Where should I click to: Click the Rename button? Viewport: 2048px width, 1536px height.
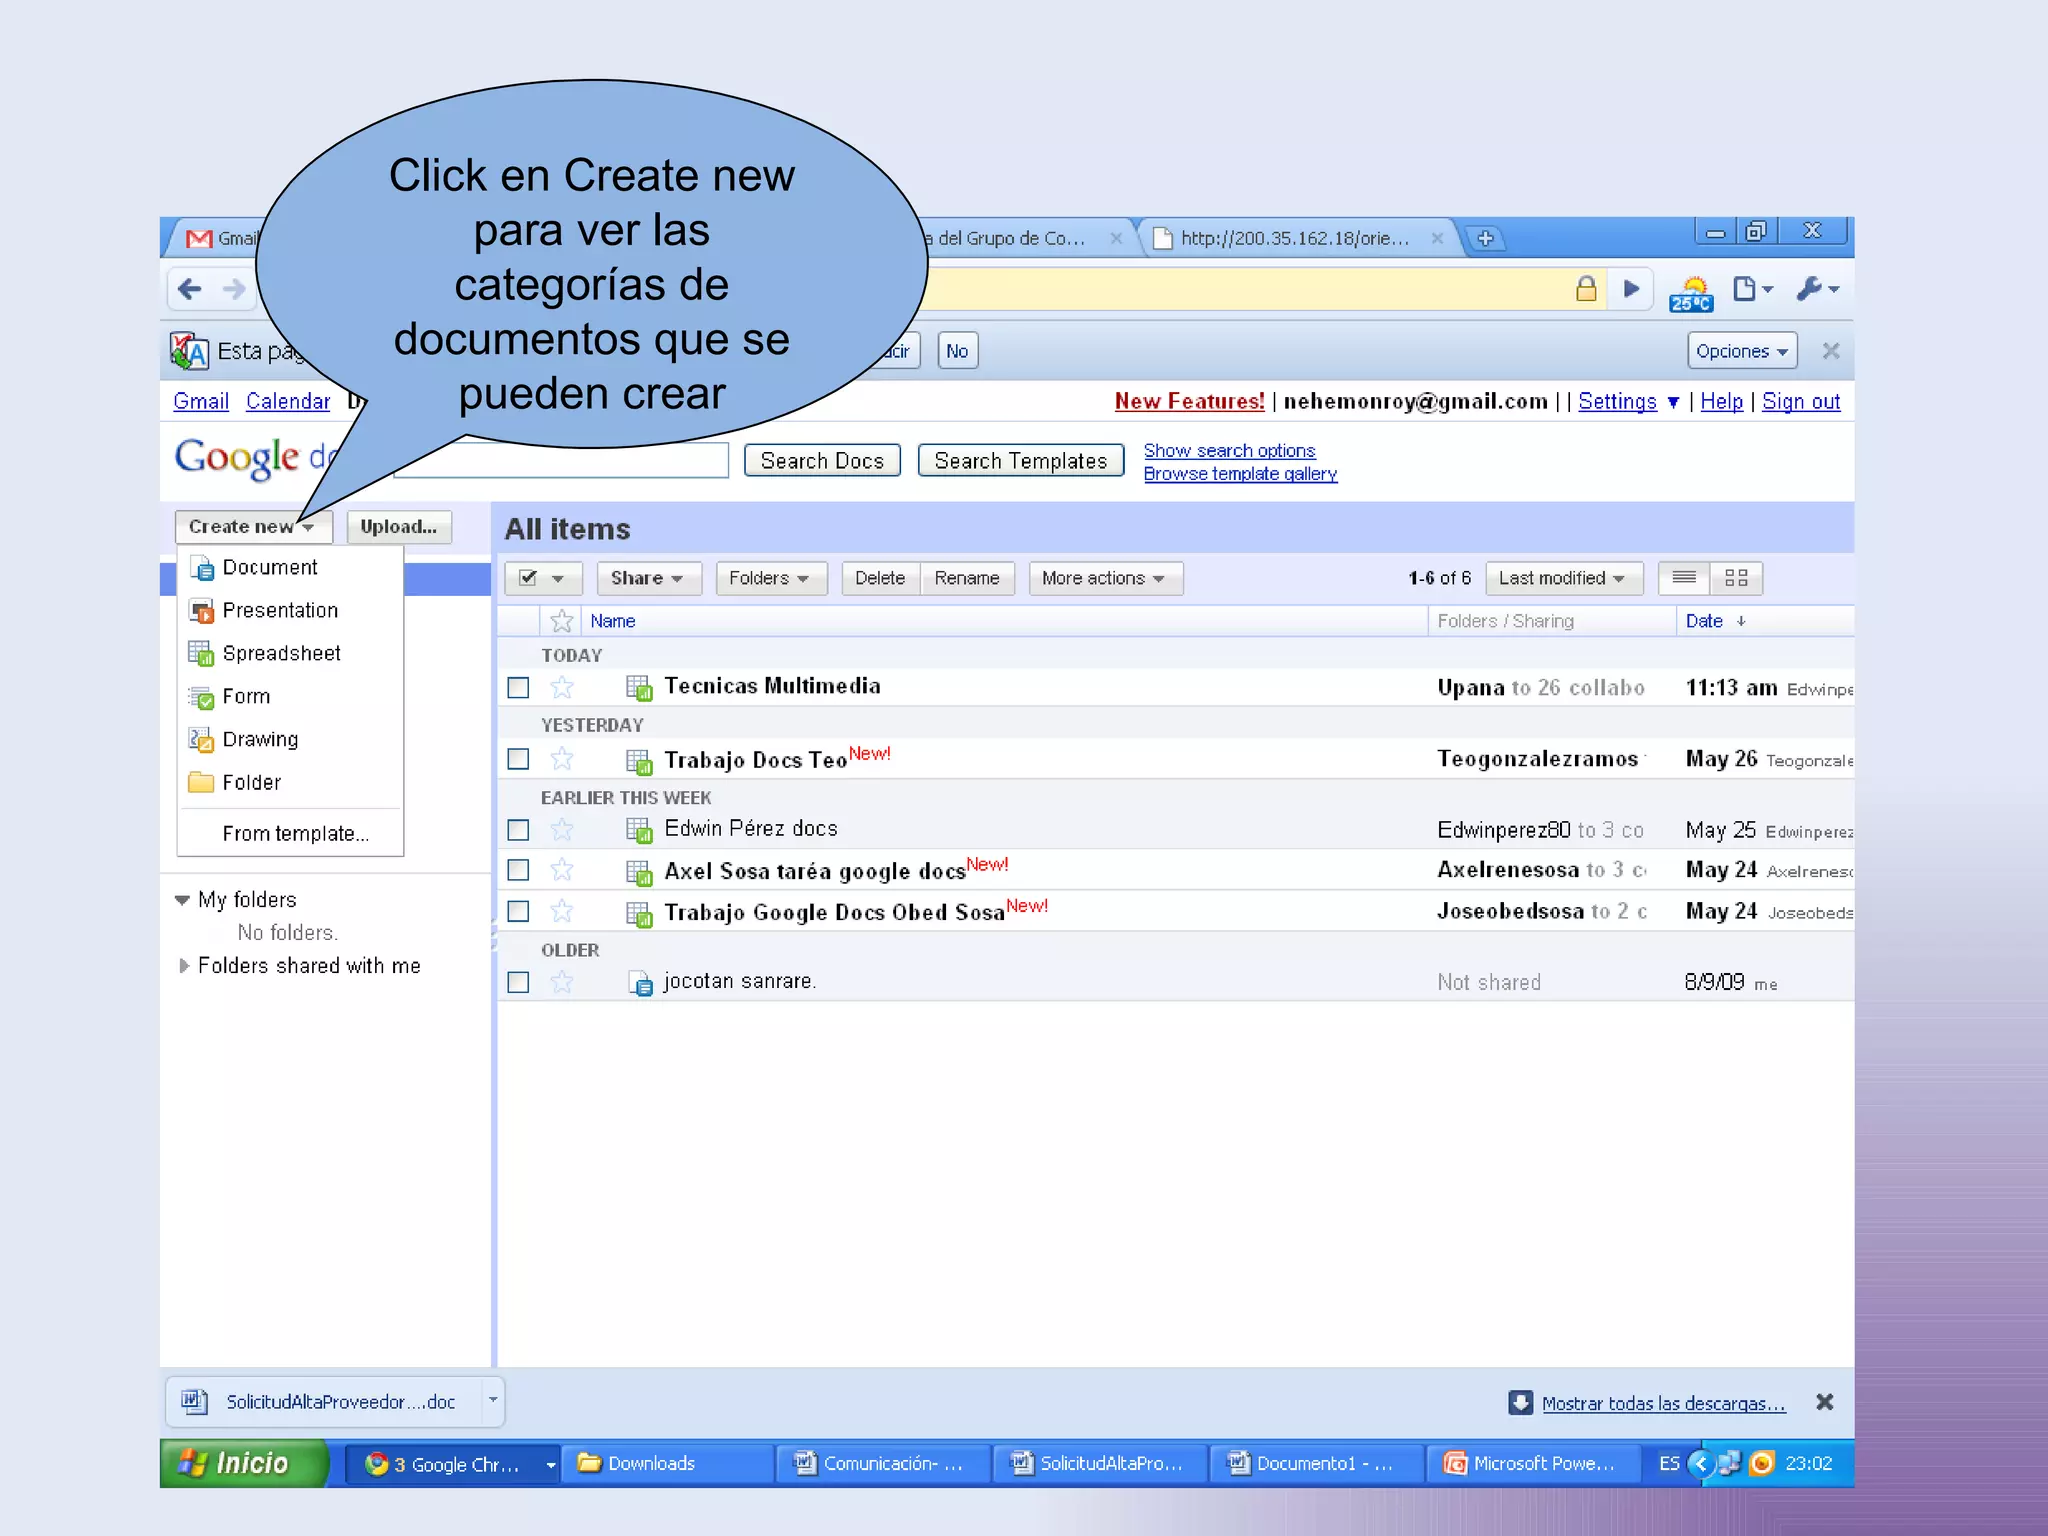[x=967, y=578]
